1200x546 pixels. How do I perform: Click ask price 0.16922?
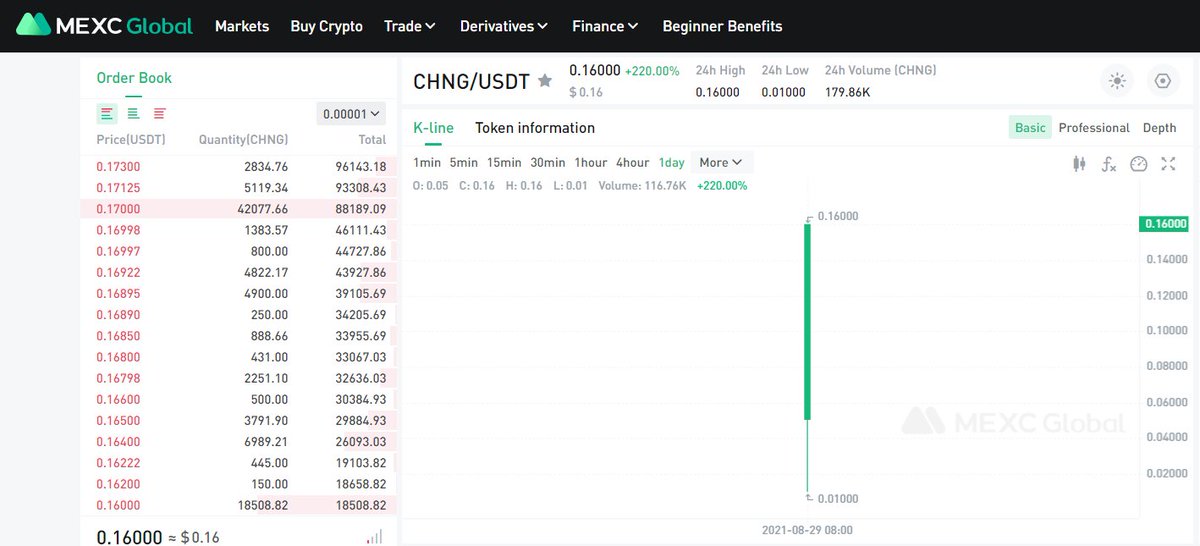118,272
